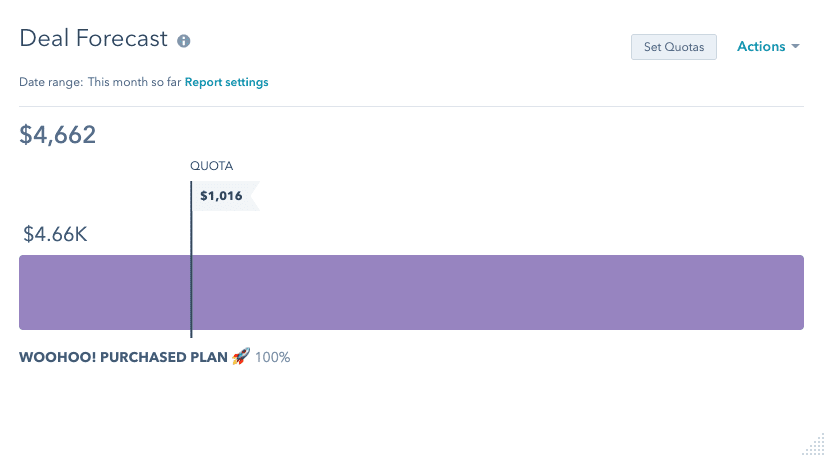Click the caret arrow next to Actions
This screenshot has width=825, height=457.
795,47
